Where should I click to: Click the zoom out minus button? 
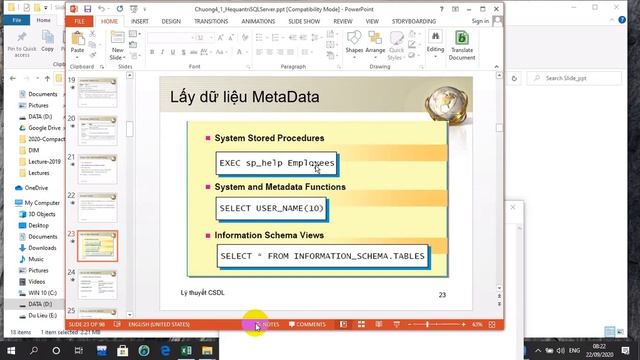pyautogui.click(x=410, y=324)
